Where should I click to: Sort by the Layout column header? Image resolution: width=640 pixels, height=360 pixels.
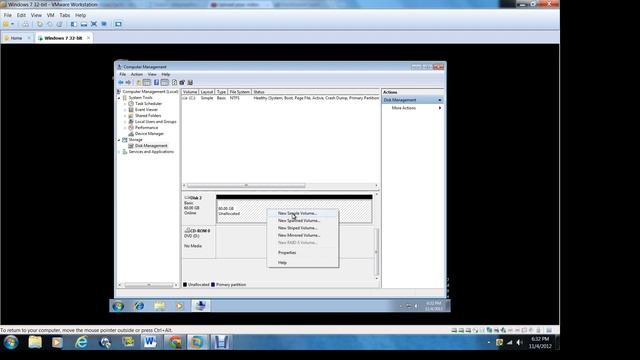(207, 92)
